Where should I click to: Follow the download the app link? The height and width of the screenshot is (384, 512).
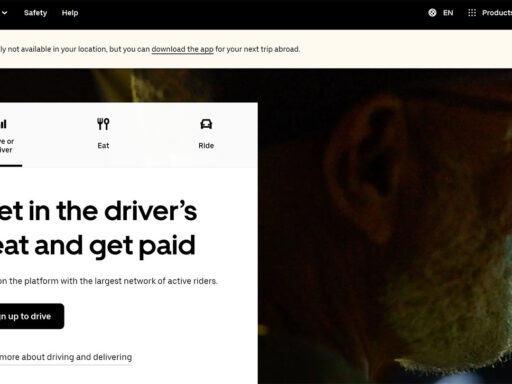182,49
